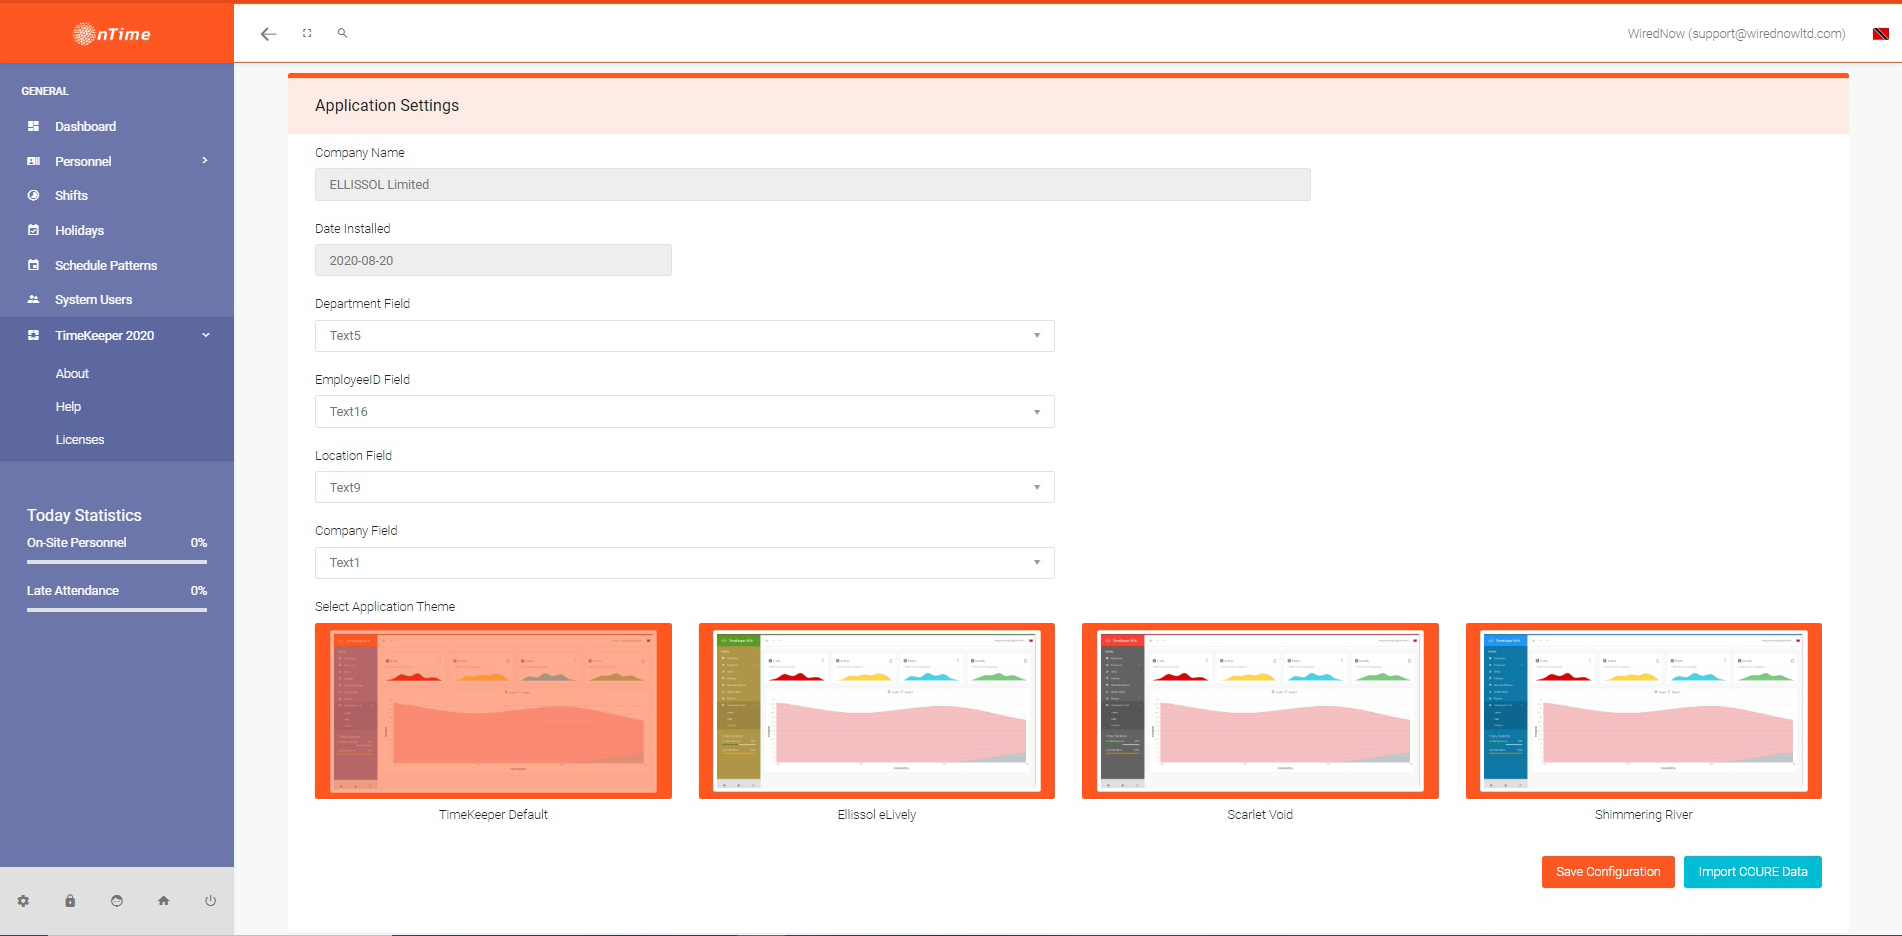Click the Personnel card icon

coord(33,161)
